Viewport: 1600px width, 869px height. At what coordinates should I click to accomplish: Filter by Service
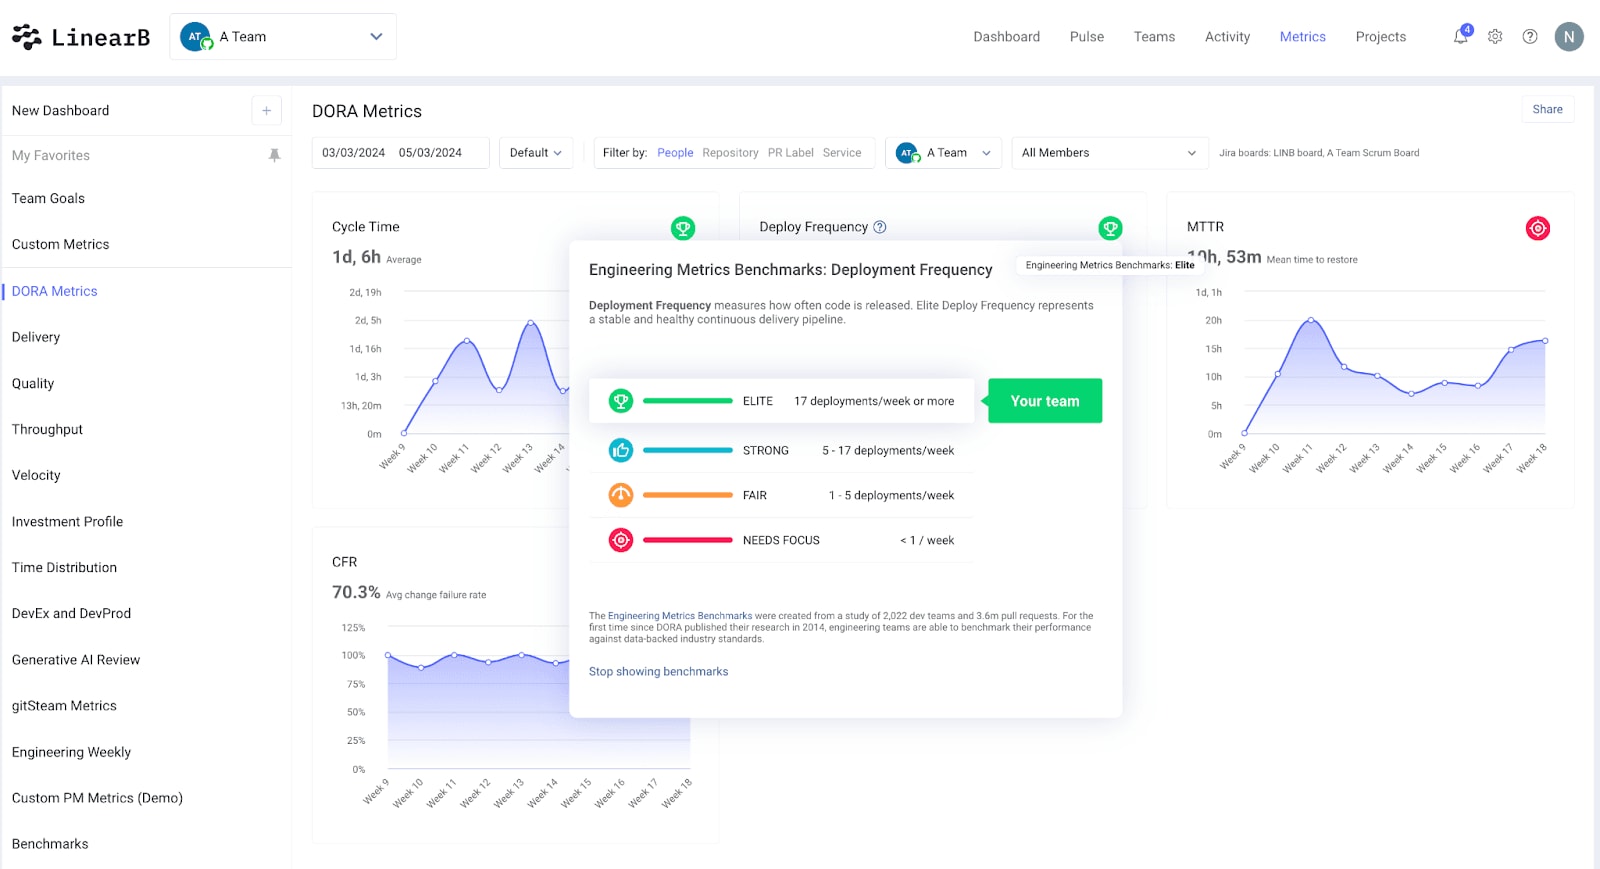(842, 153)
